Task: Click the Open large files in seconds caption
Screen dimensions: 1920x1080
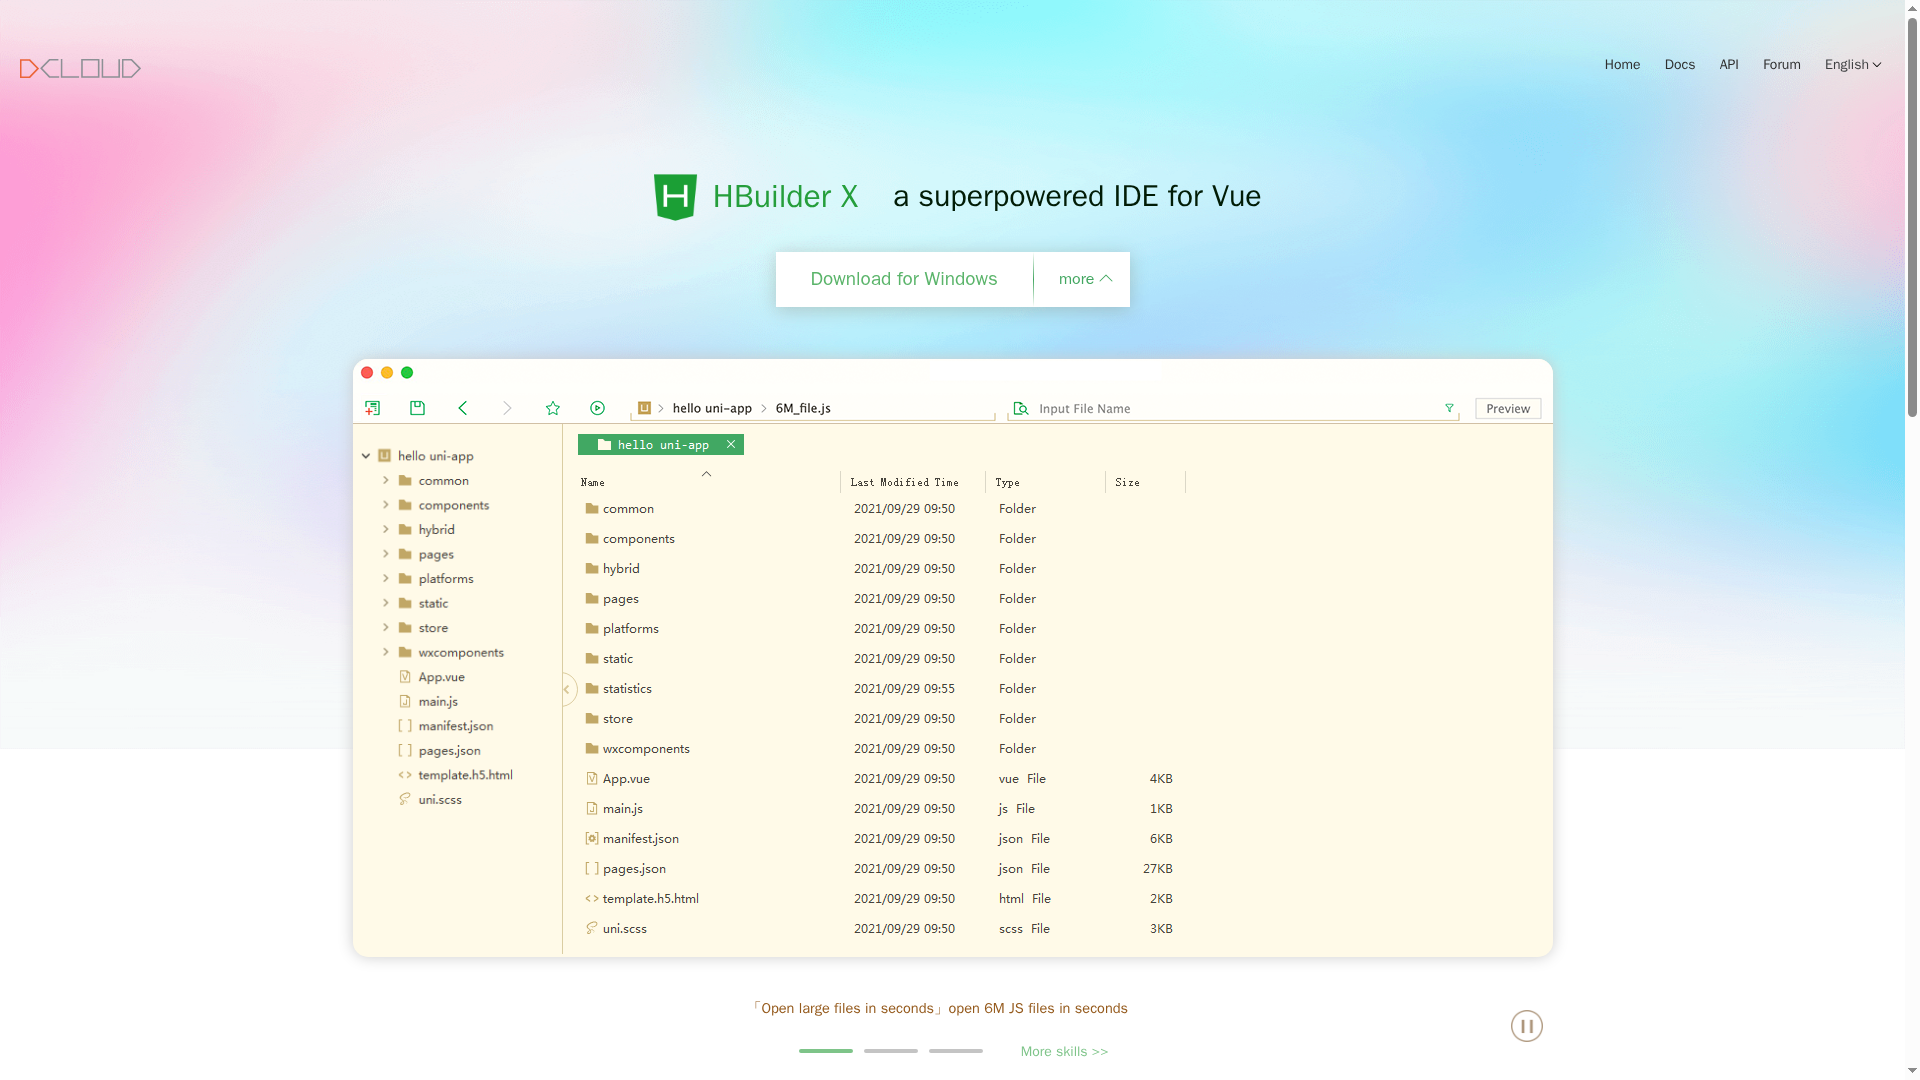Action: pos(940,1008)
